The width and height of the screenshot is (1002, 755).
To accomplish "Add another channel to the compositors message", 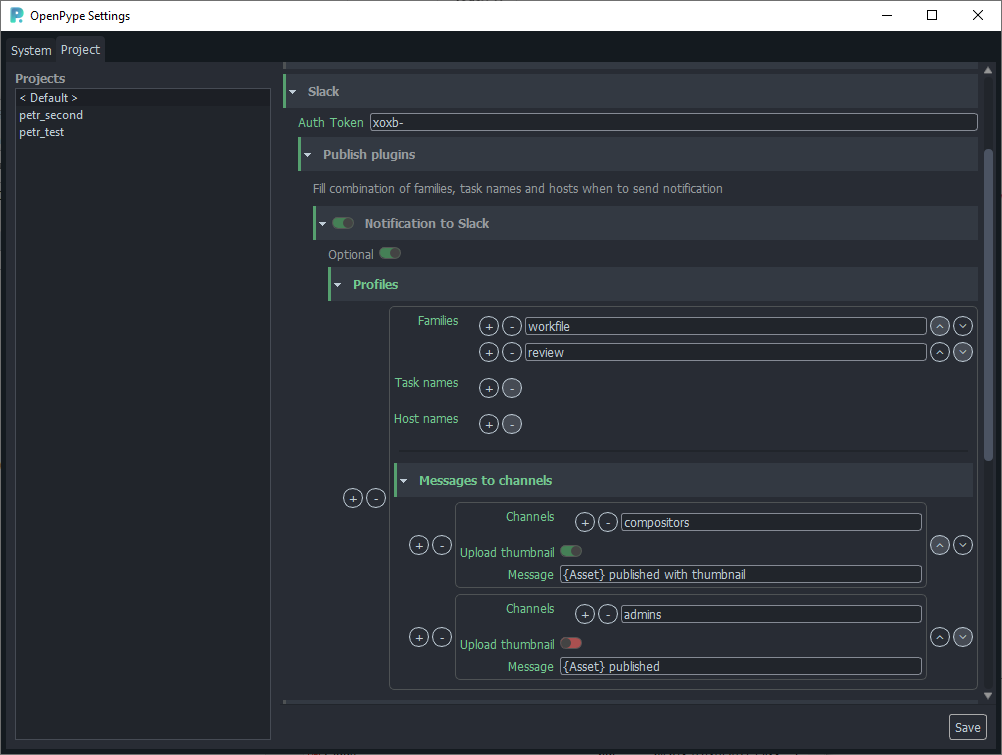I will click(x=584, y=521).
